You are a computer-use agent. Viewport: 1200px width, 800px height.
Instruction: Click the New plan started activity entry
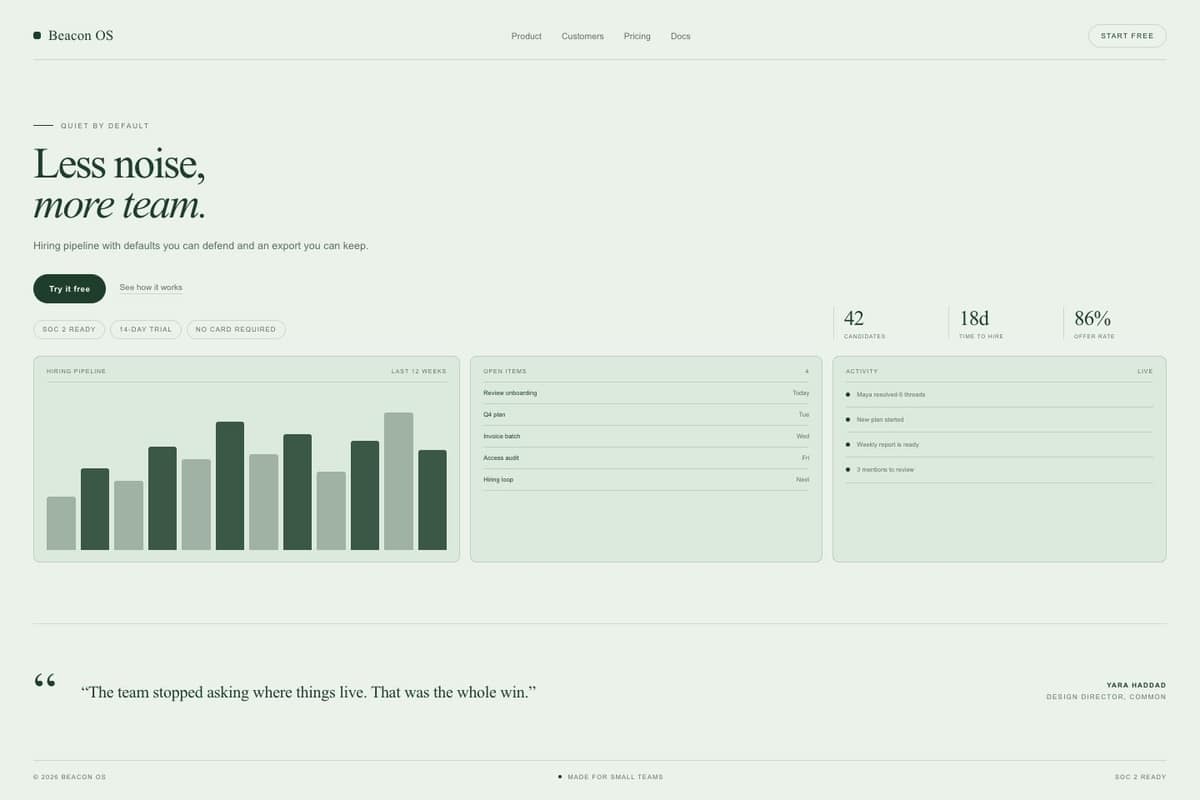pyautogui.click(x=999, y=420)
